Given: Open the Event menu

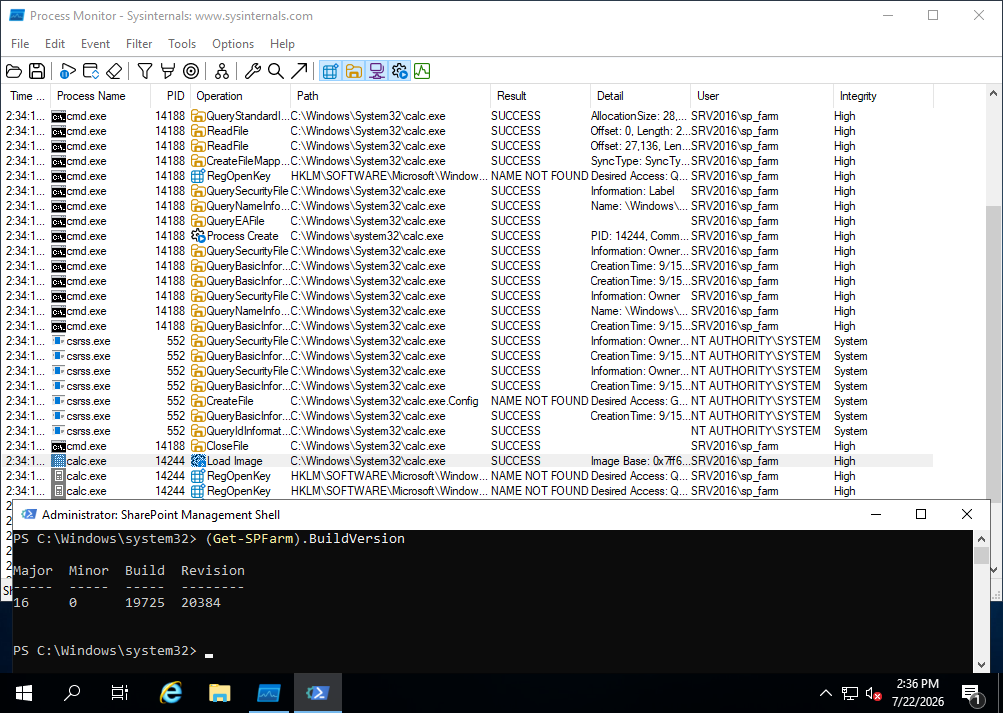Looking at the screenshot, I should (x=95, y=43).
